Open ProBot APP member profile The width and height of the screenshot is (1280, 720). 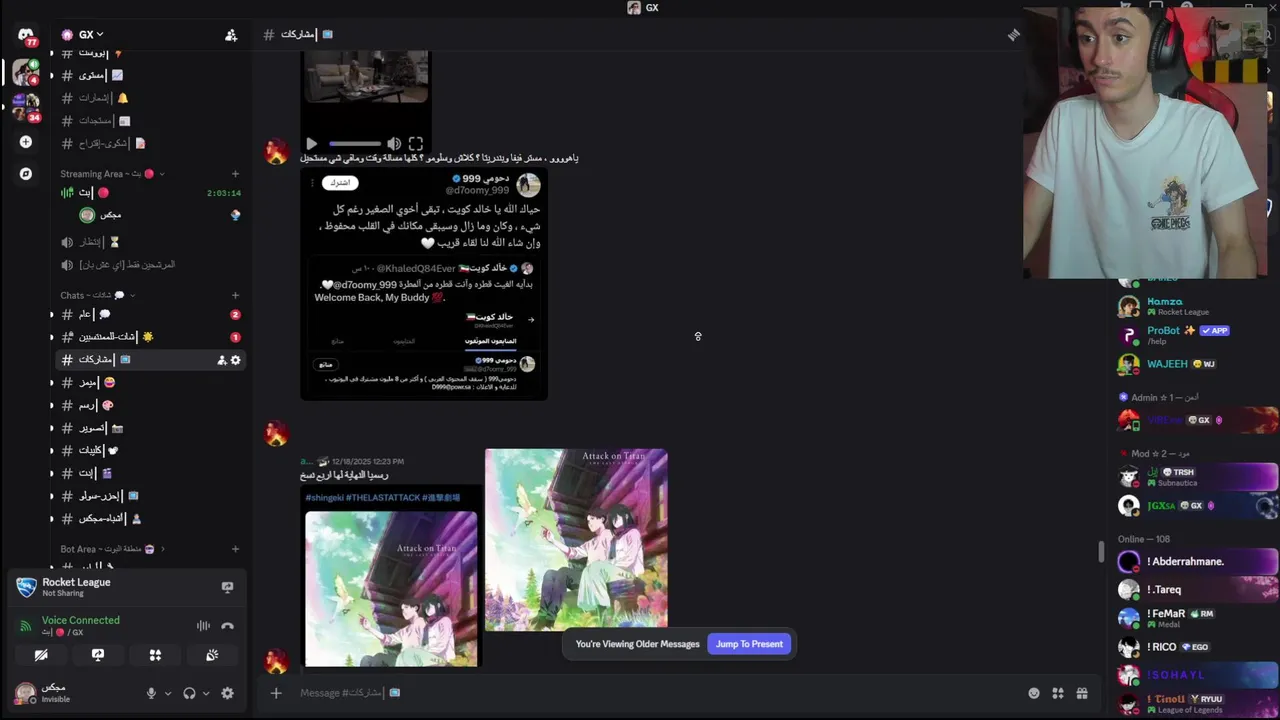point(1195,335)
